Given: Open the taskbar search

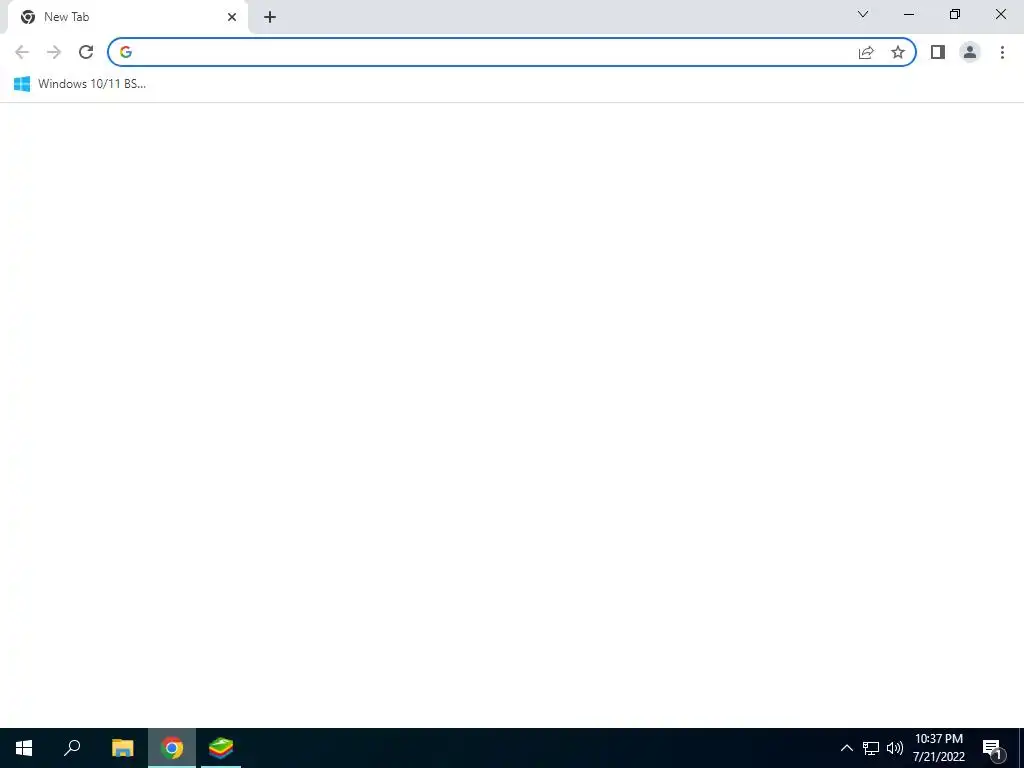Looking at the screenshot, I should click(x=72, y=748).
